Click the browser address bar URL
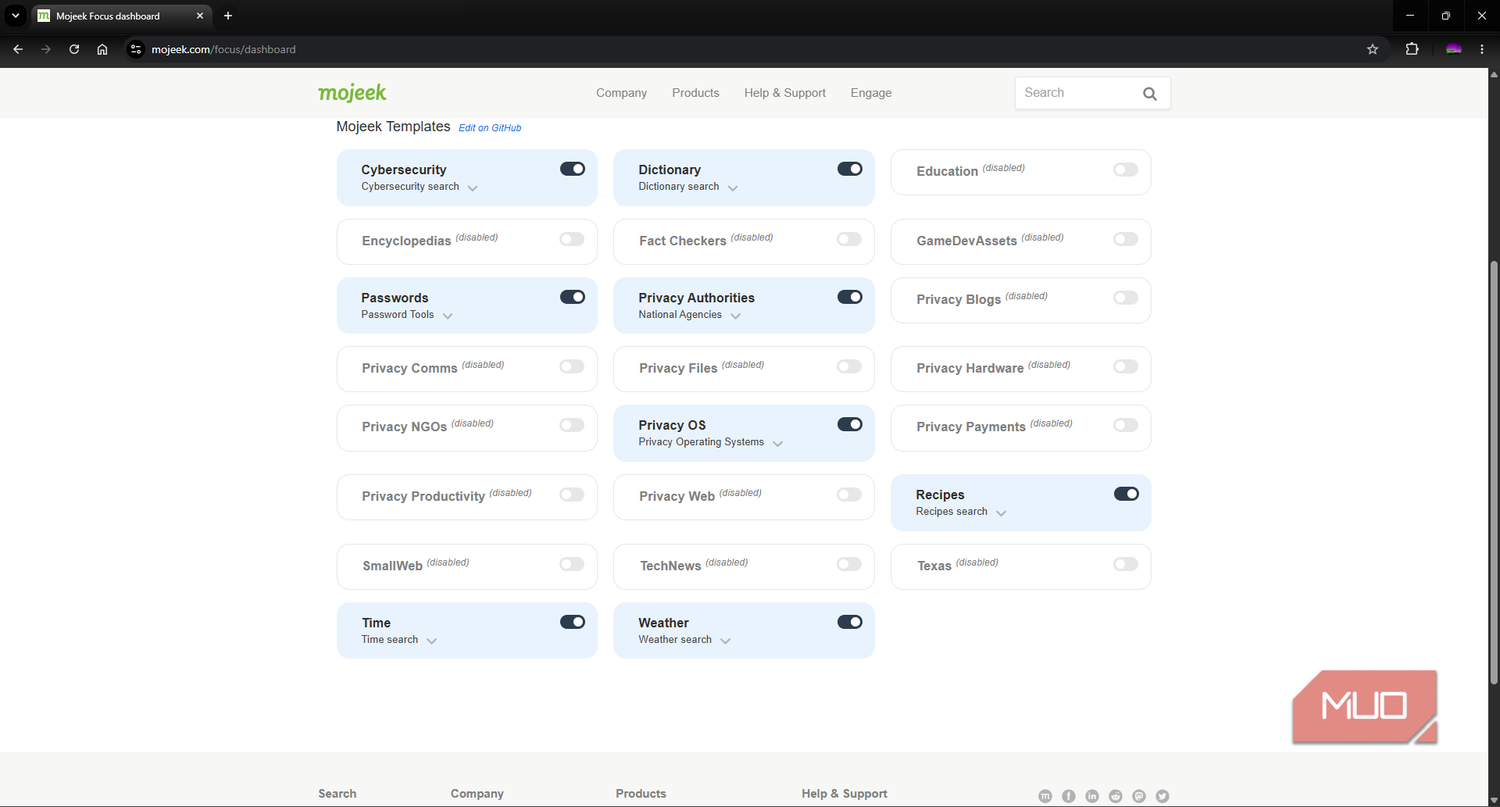This screenshot has width=1500, height=807. point(224,49)
